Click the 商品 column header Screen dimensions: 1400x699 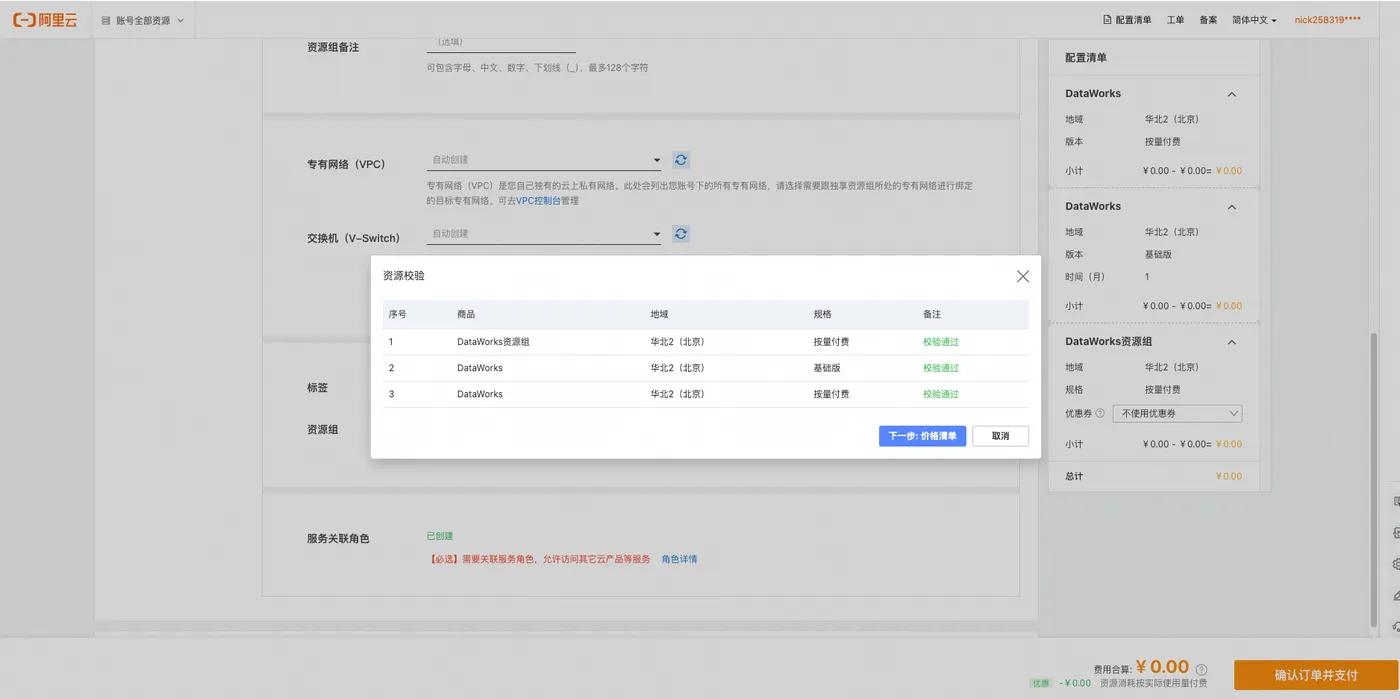pyautogui.click(x=466, y=315)
